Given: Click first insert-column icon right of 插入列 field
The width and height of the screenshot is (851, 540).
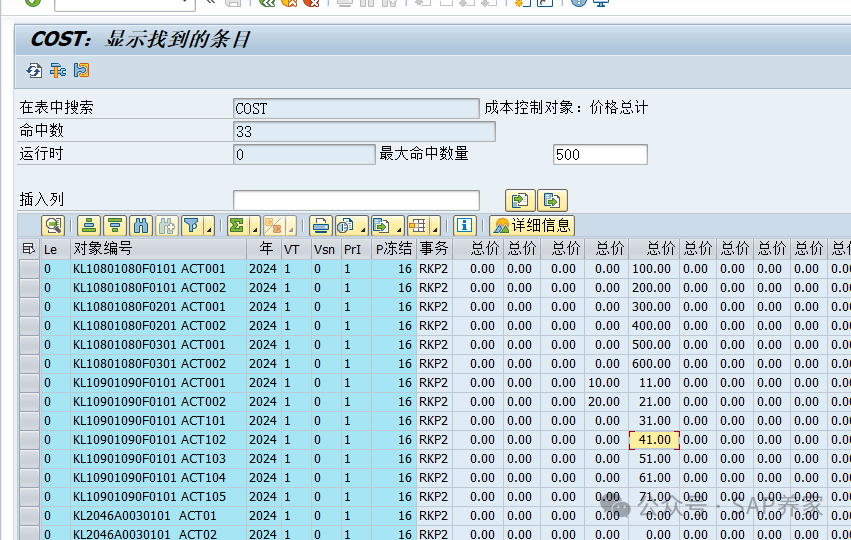Looking at the screenshot, I should click(x=520, y=200).
